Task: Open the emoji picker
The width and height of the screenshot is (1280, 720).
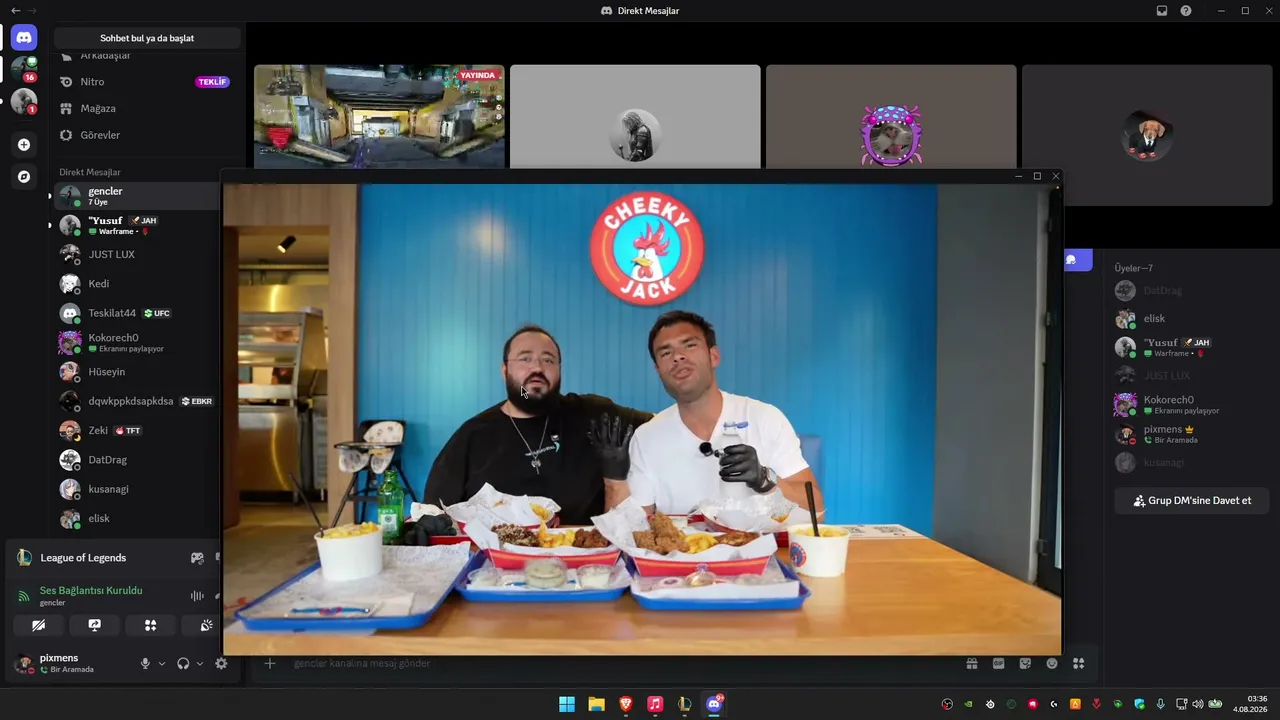Action: click(x=1052, y=663)
